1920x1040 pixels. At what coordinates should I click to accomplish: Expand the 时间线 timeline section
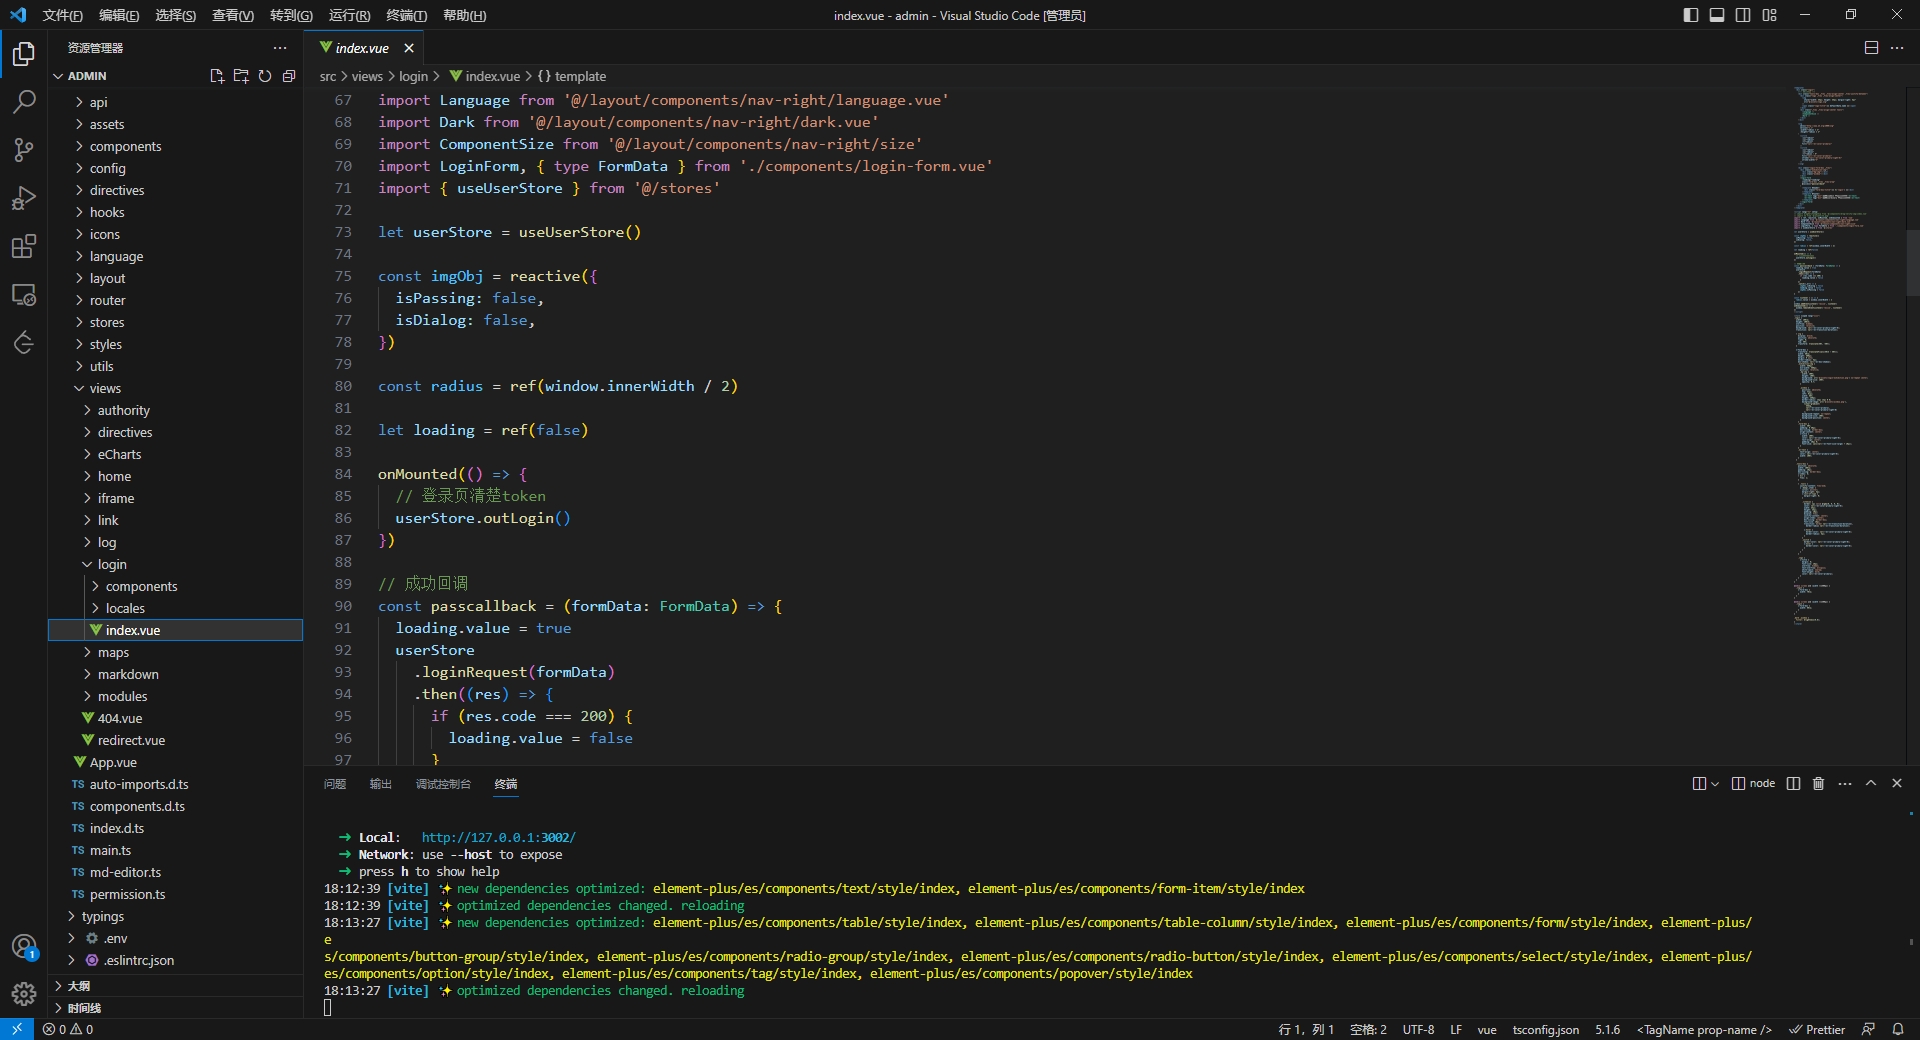pyautogui.click(x=176, y=1008)
